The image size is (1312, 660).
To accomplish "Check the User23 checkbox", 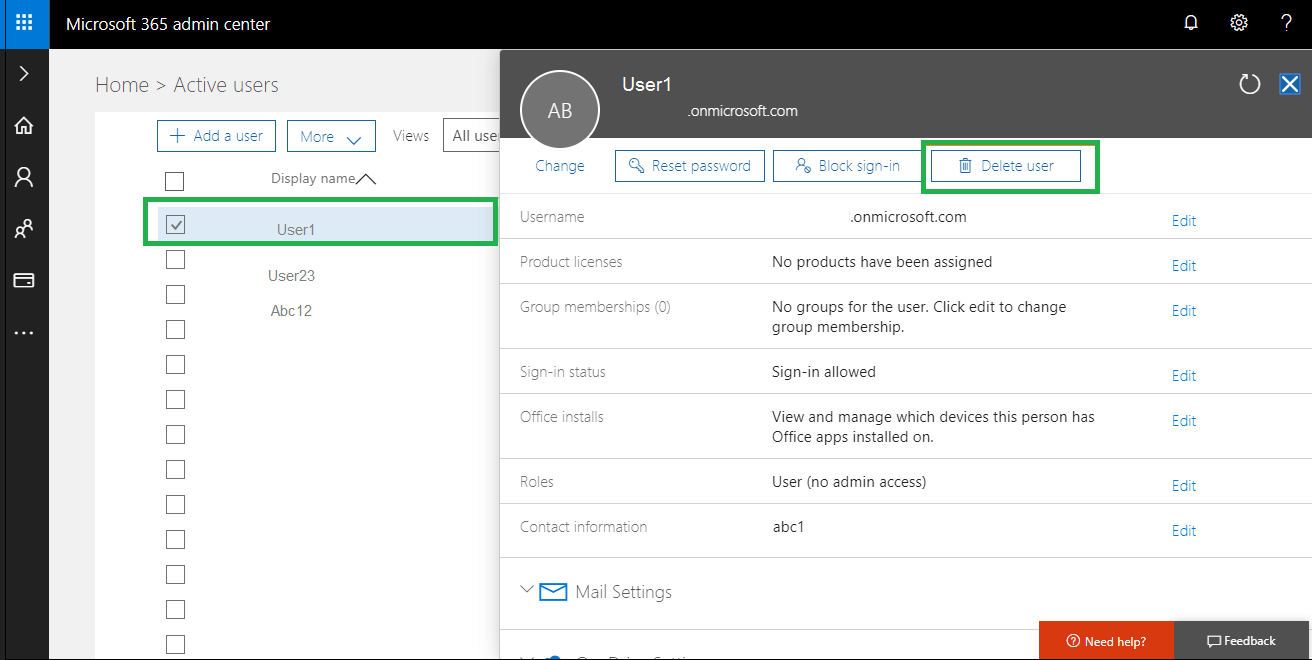I will coord(175,260).
